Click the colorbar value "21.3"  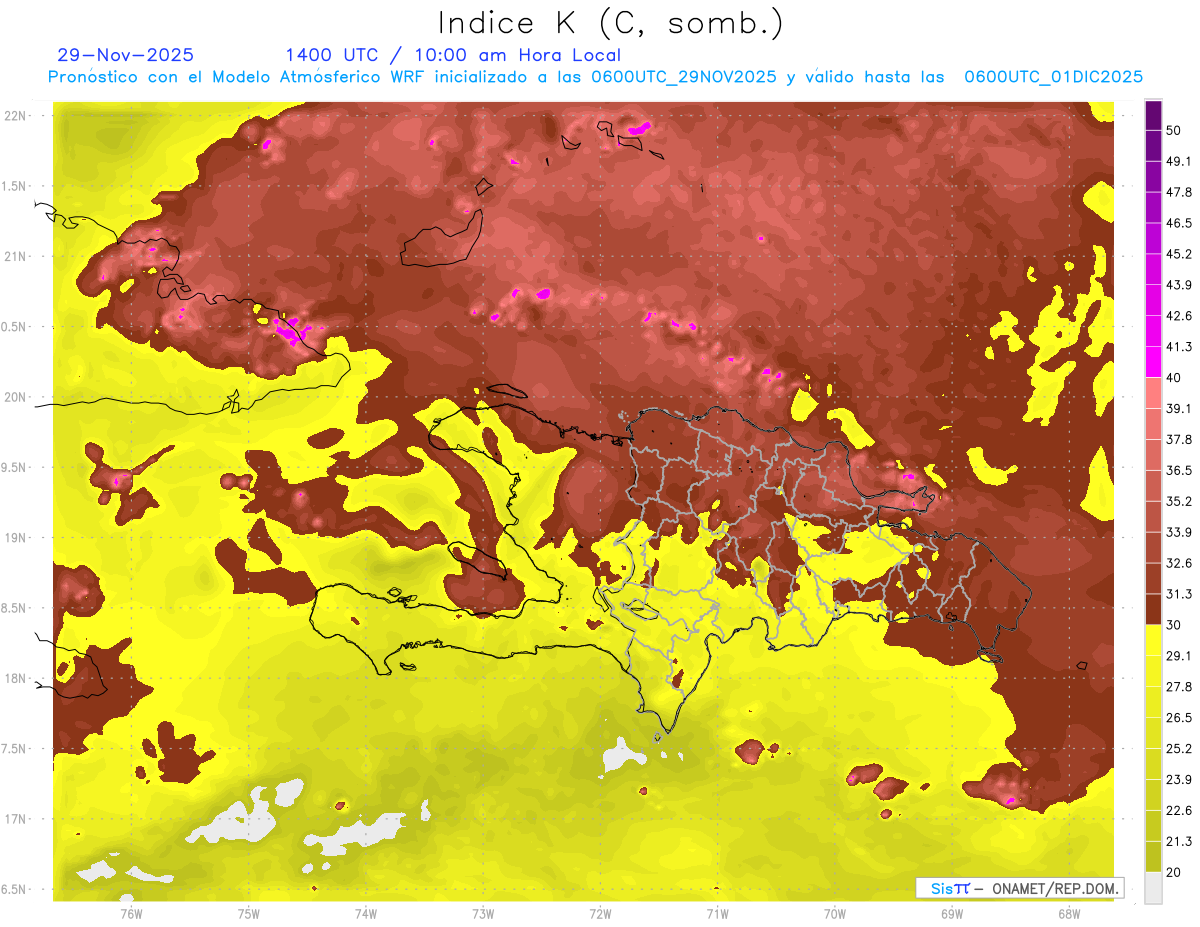pos(1179,842)
